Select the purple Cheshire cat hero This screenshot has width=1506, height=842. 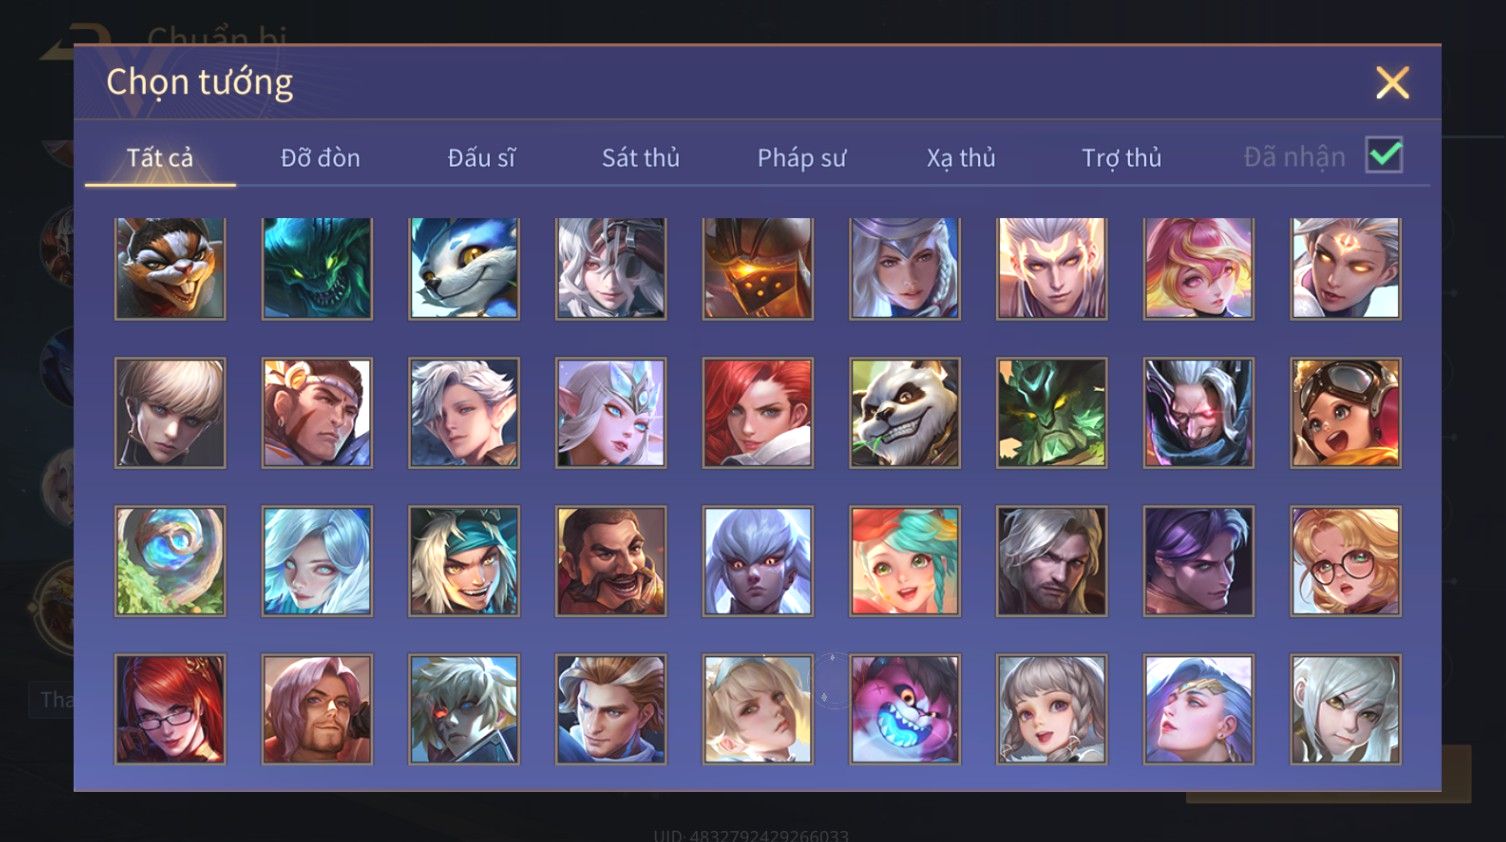(905, 709)
